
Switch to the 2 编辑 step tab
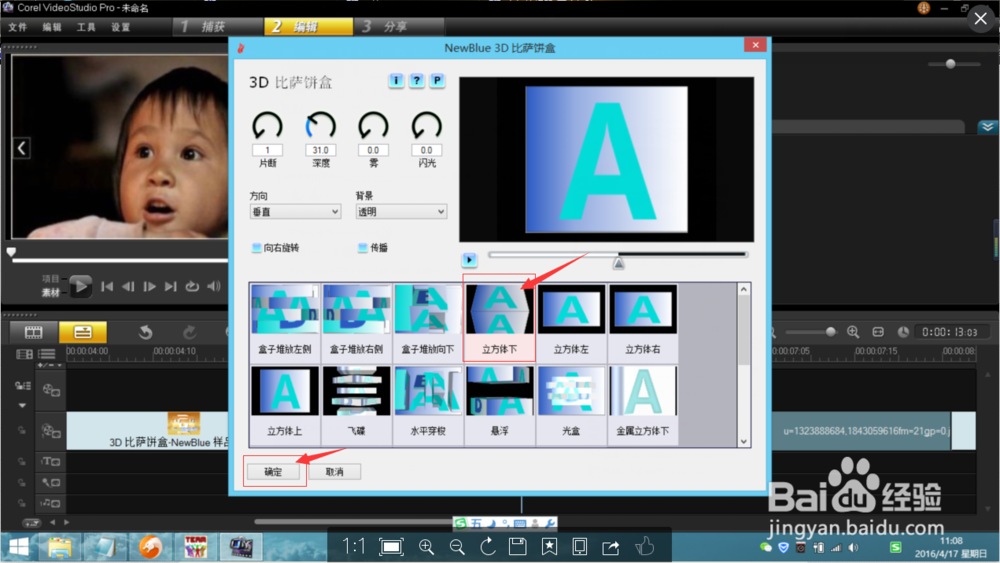308,26
